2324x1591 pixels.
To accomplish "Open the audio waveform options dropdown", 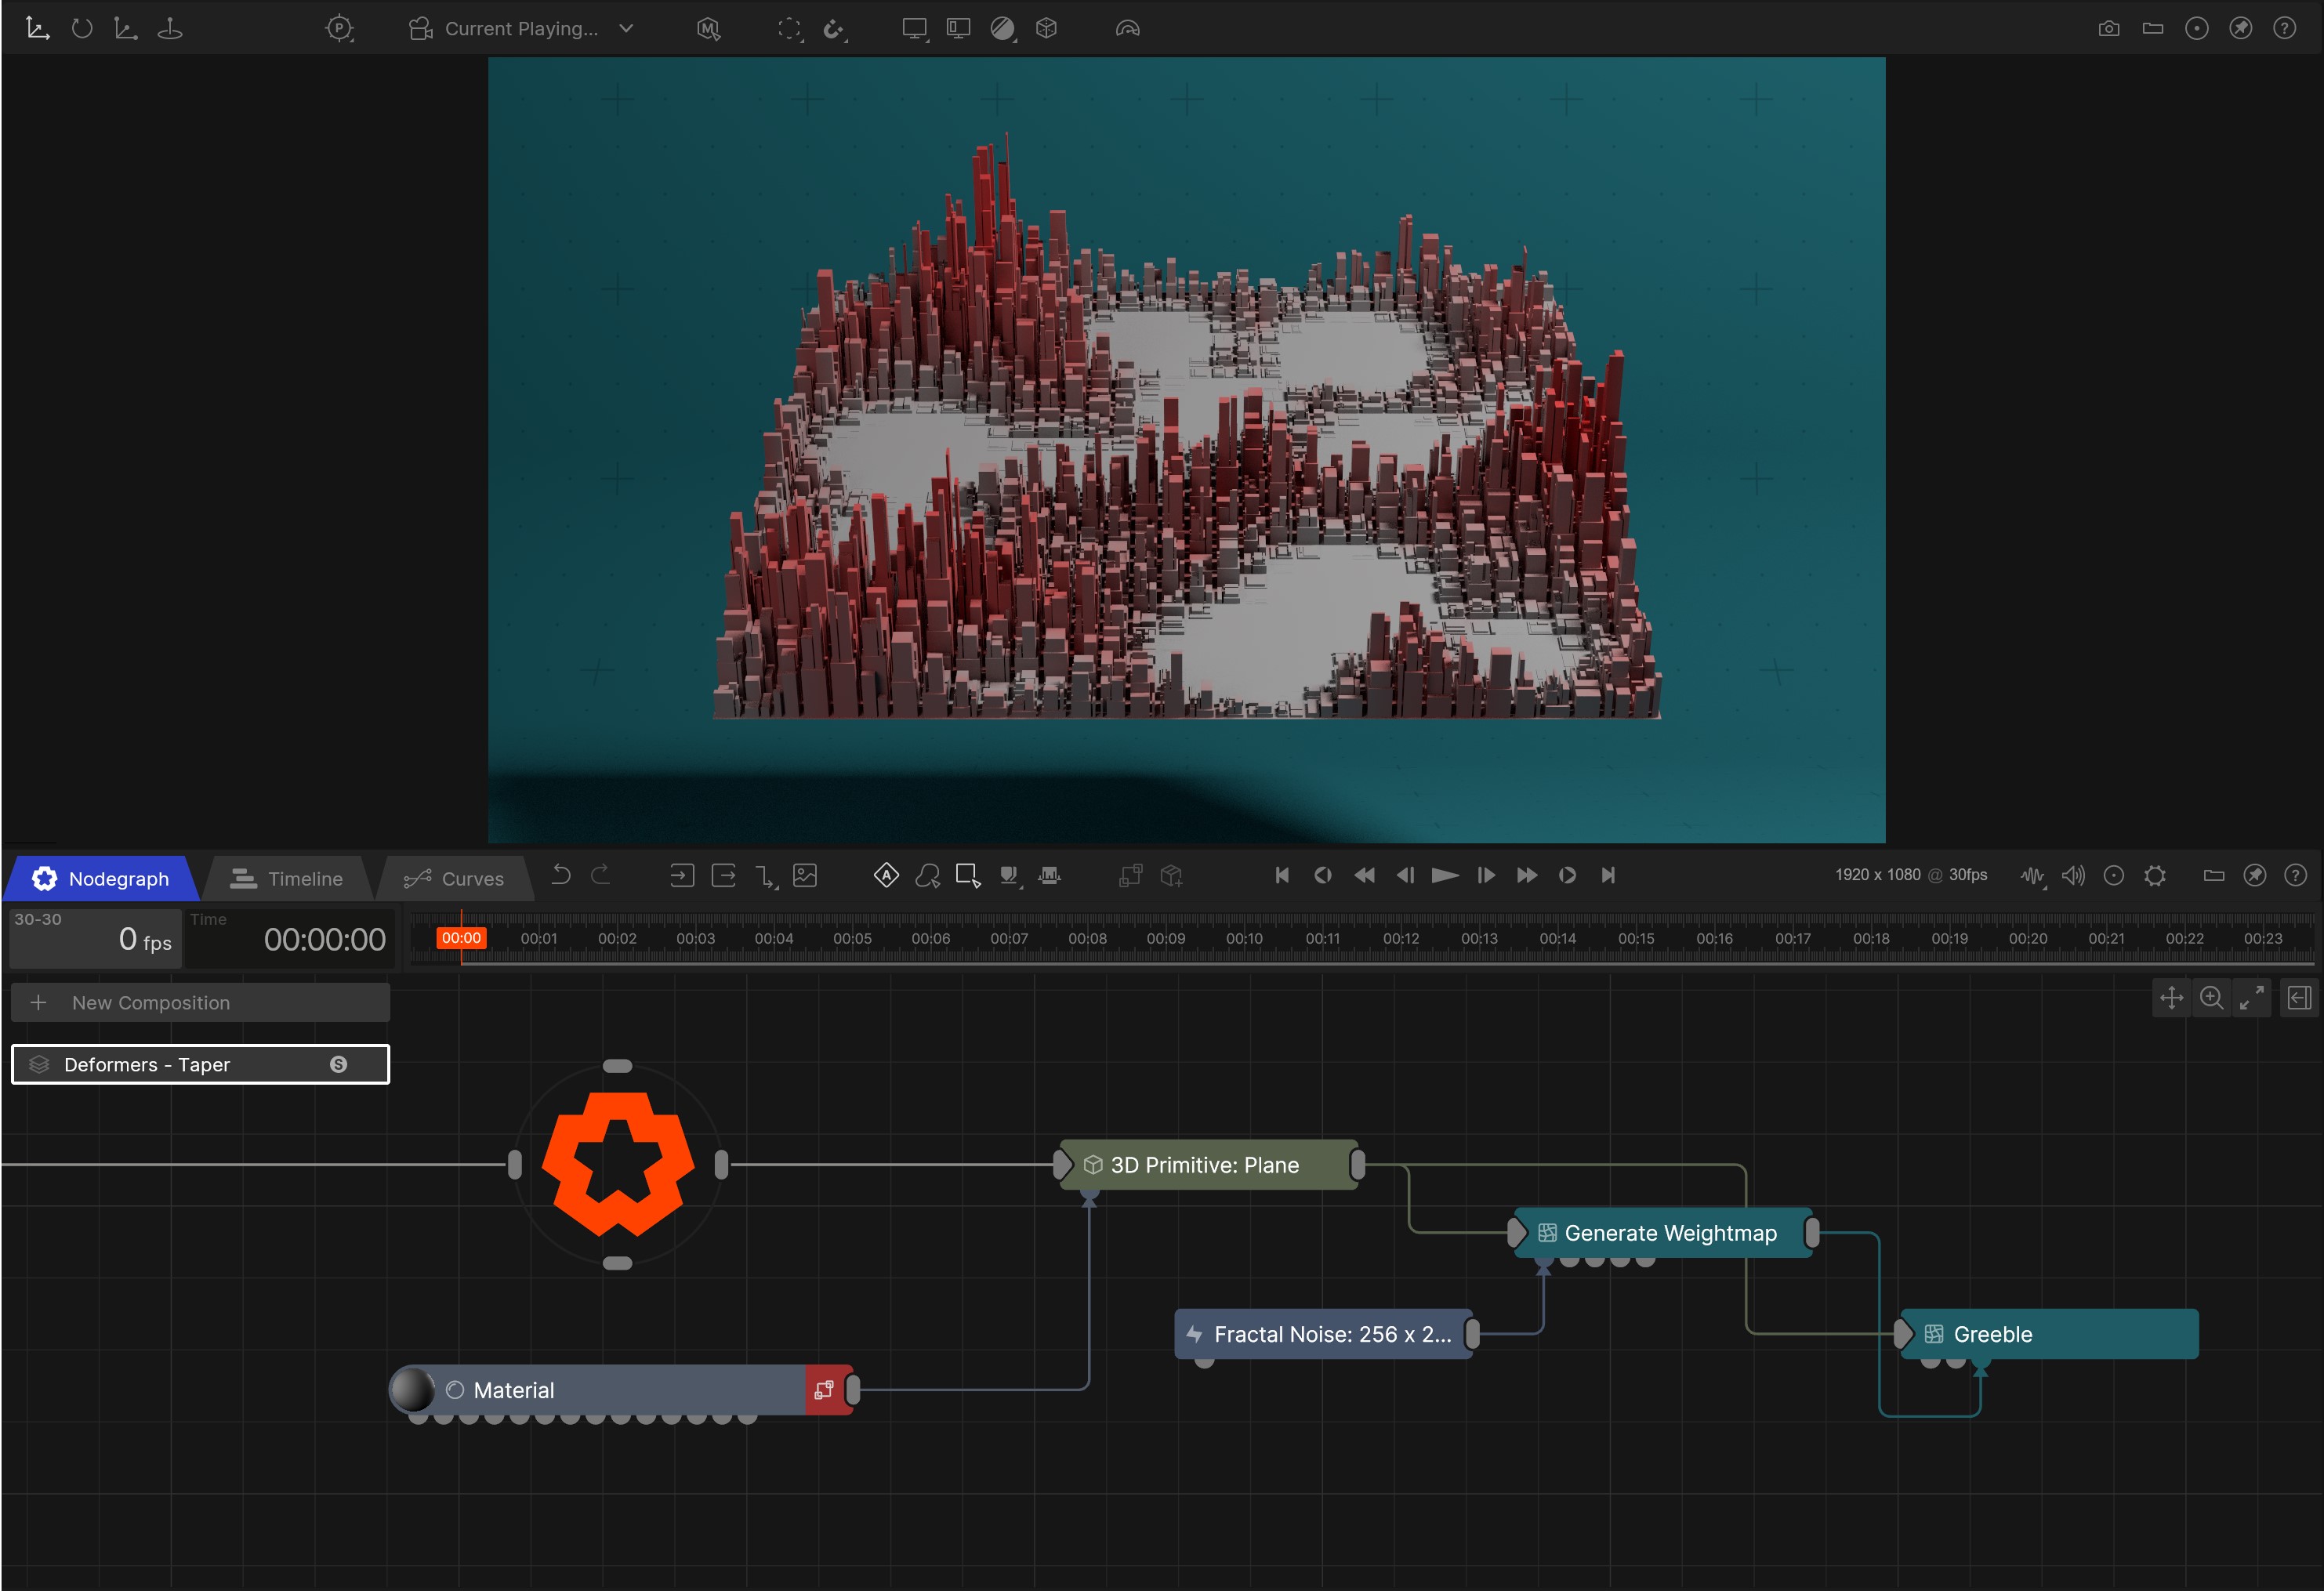I will click(x=2032, y=876).
